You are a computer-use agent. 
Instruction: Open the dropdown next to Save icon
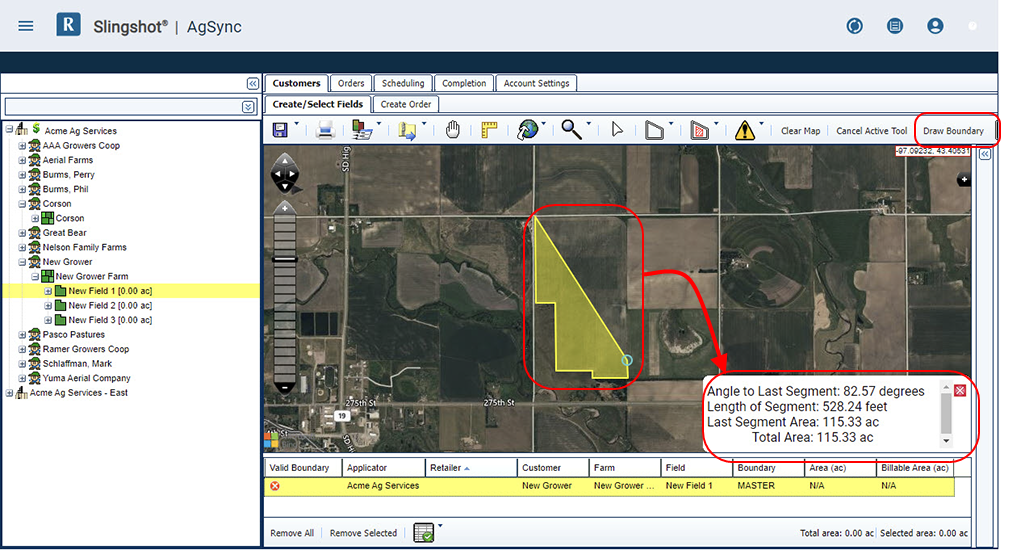click(x=297, y=123)
